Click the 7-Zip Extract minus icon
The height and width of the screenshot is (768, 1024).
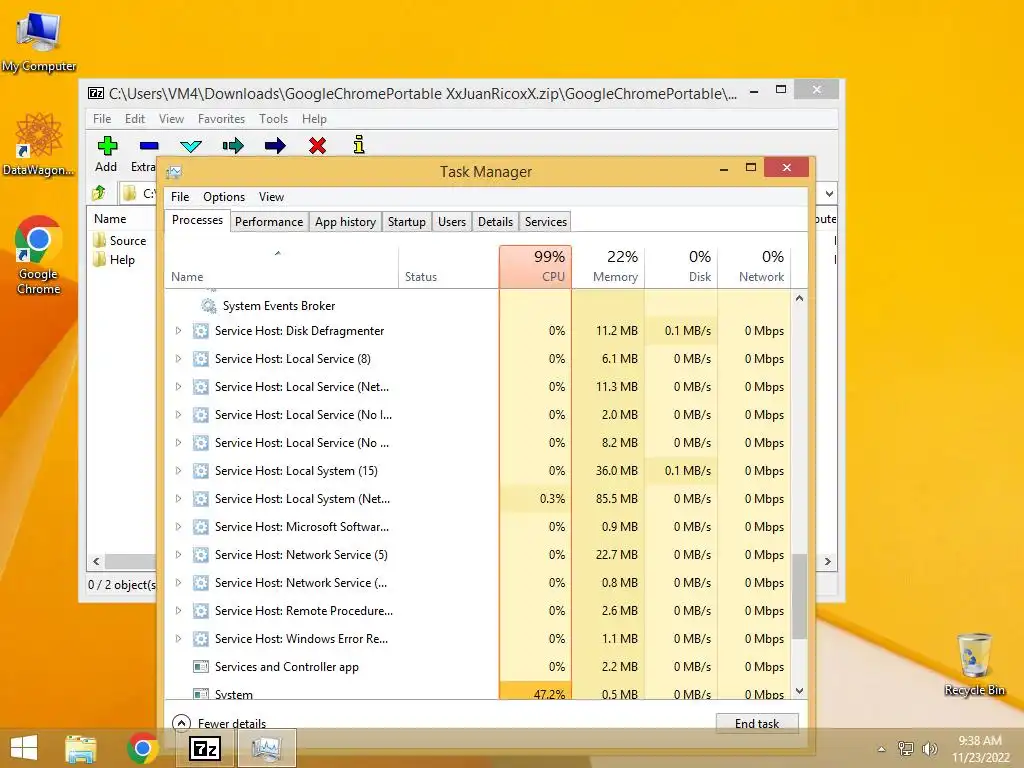149,146
